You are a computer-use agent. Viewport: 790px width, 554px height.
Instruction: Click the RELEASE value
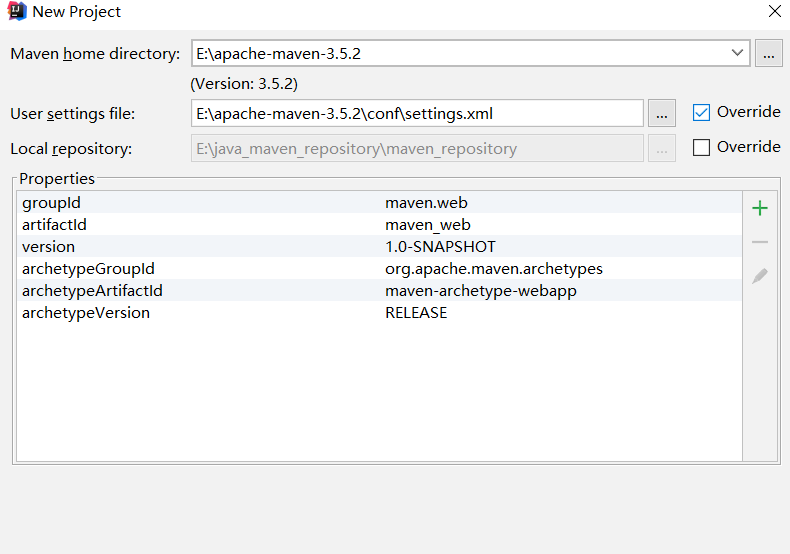pos(416,313)
